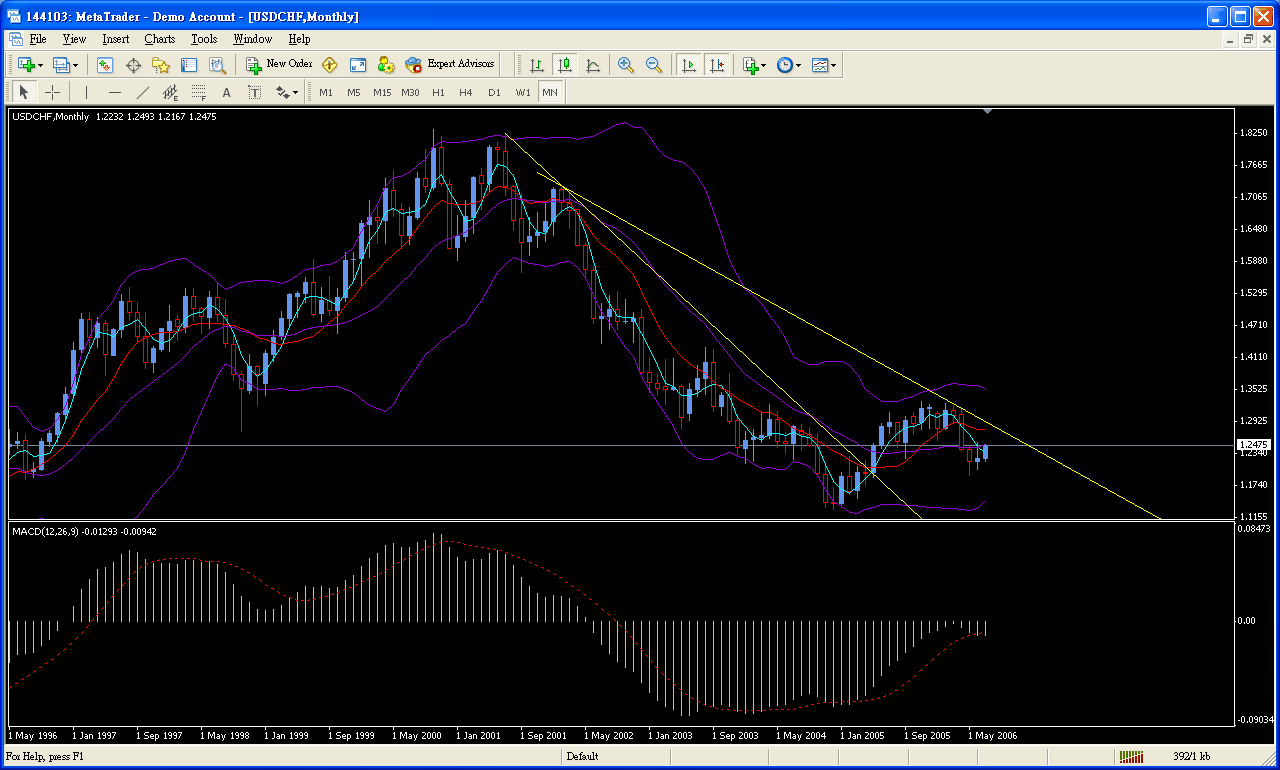The image size is (1280, 770).
Task: Click the New Order button
Action: (x=279, y=64)
